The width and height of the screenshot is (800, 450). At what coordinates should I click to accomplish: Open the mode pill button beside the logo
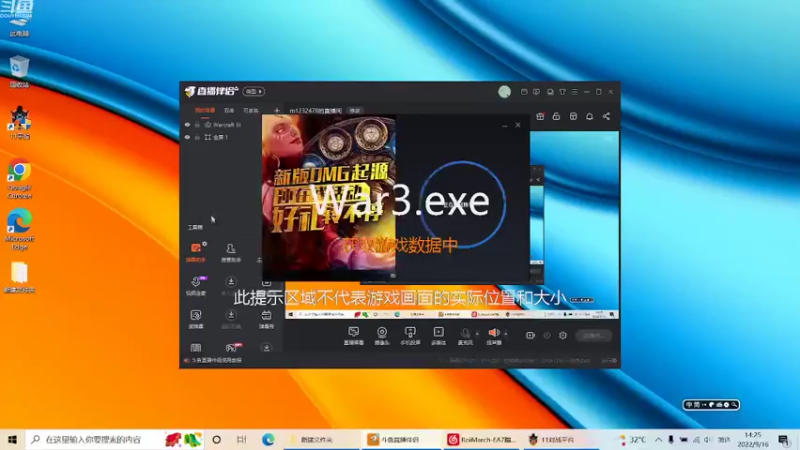(x=254, y=91)
